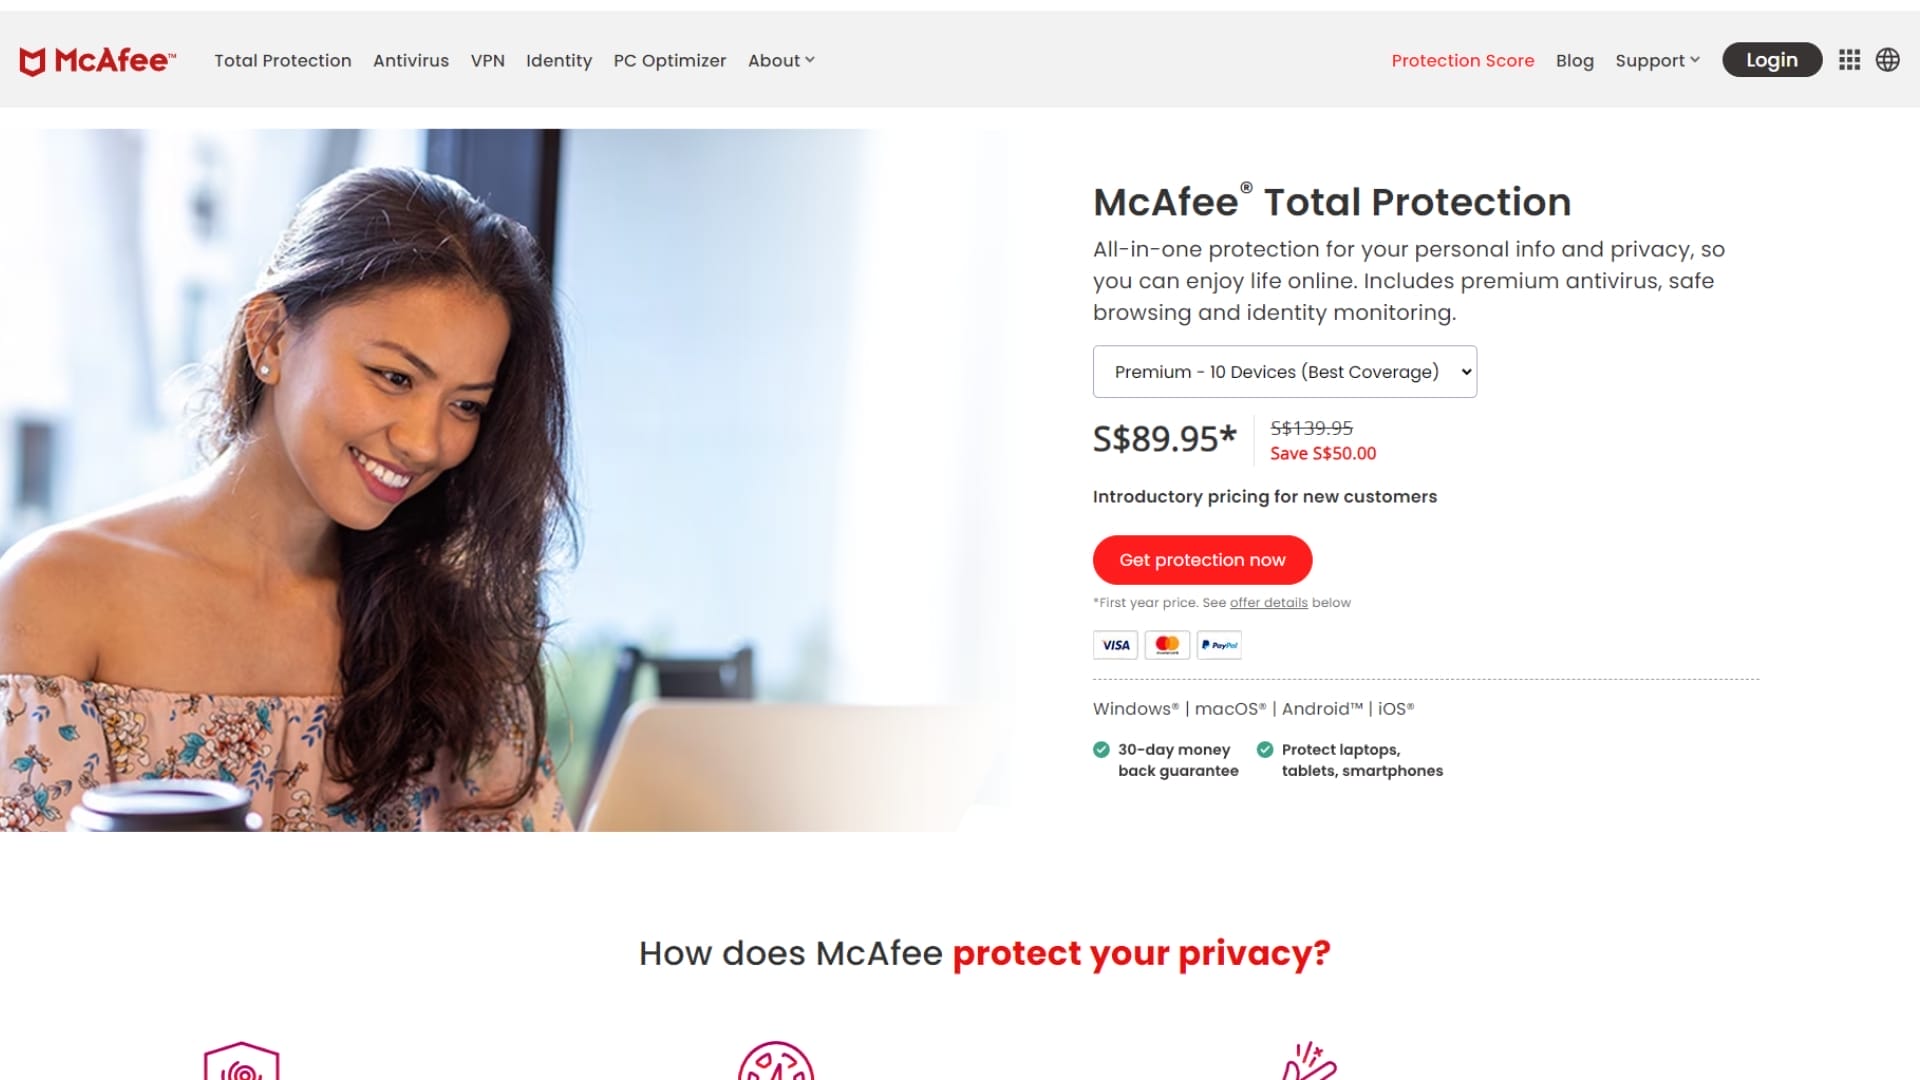Click the Visa payment icon

pos(1115,645)
